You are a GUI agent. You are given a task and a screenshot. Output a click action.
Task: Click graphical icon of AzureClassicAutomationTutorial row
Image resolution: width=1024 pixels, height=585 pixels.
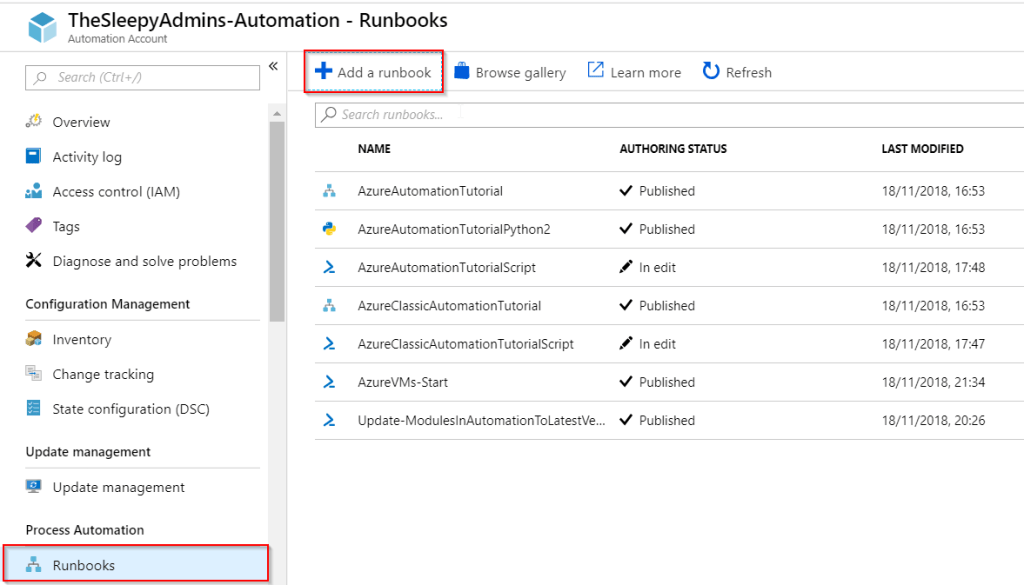pos(329,305)
